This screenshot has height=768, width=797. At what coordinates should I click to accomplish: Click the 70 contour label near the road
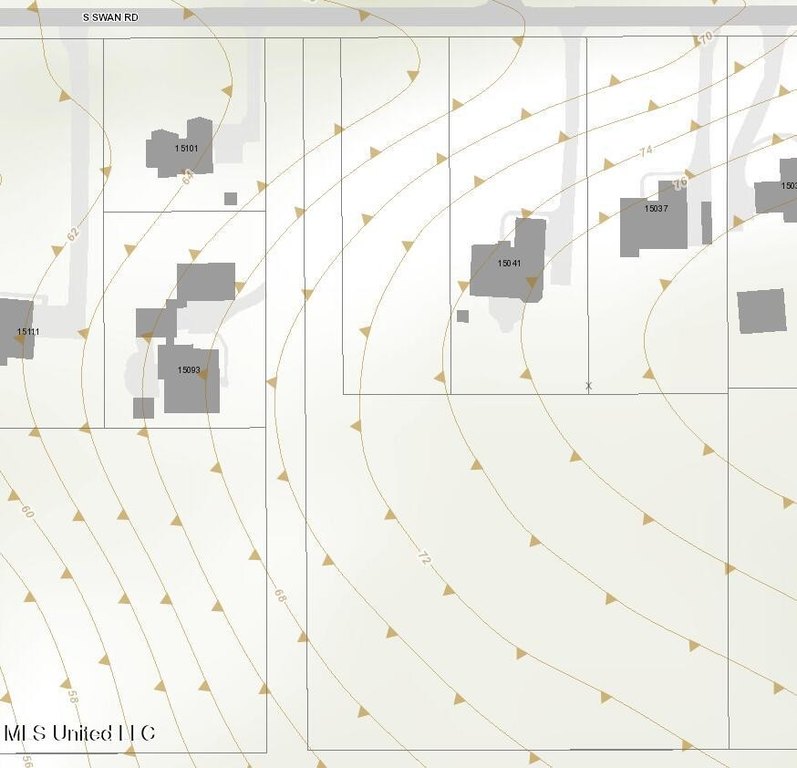tap(706, 38)
